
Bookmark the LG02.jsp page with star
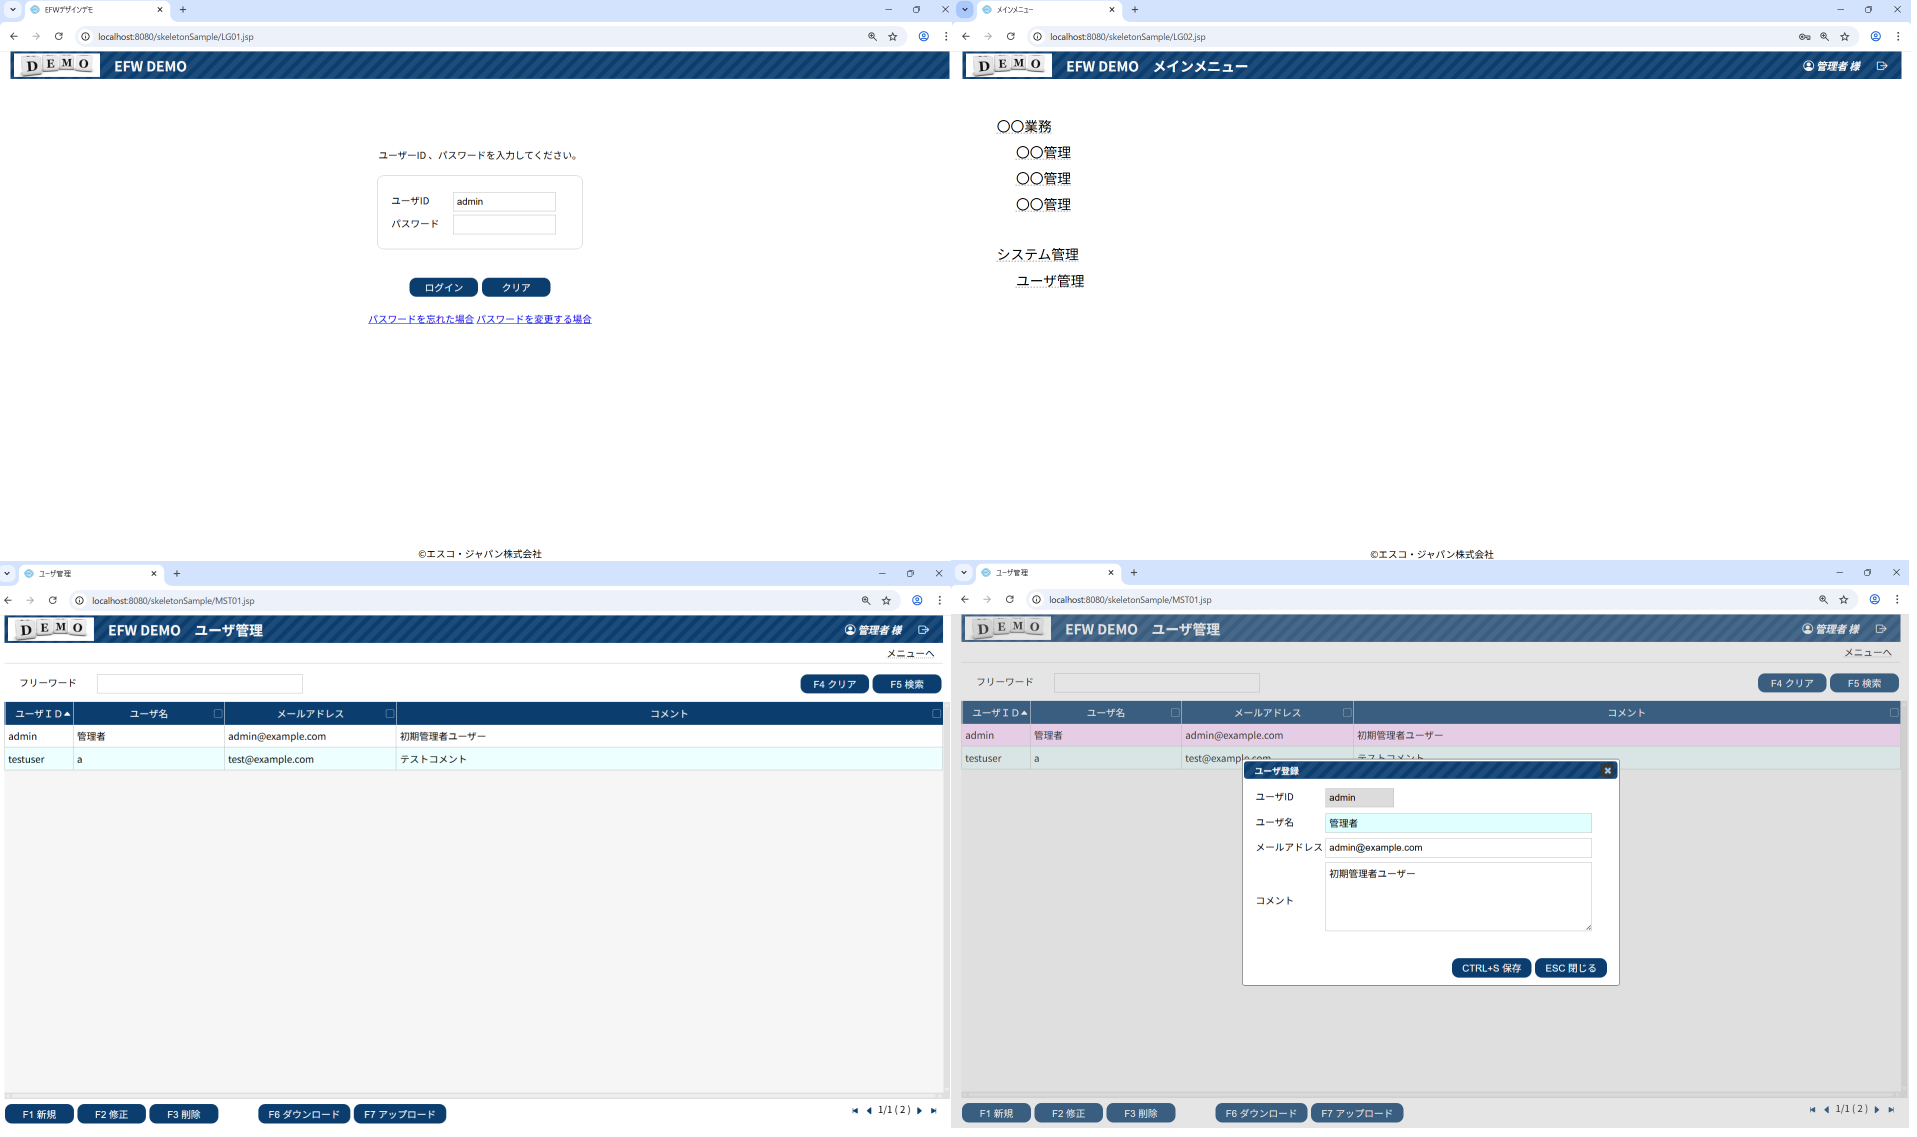coord(1845,36)
